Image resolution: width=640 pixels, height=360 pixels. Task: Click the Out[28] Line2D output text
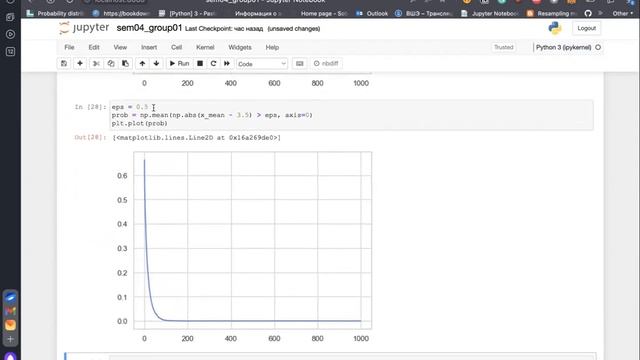click(196, 138)
